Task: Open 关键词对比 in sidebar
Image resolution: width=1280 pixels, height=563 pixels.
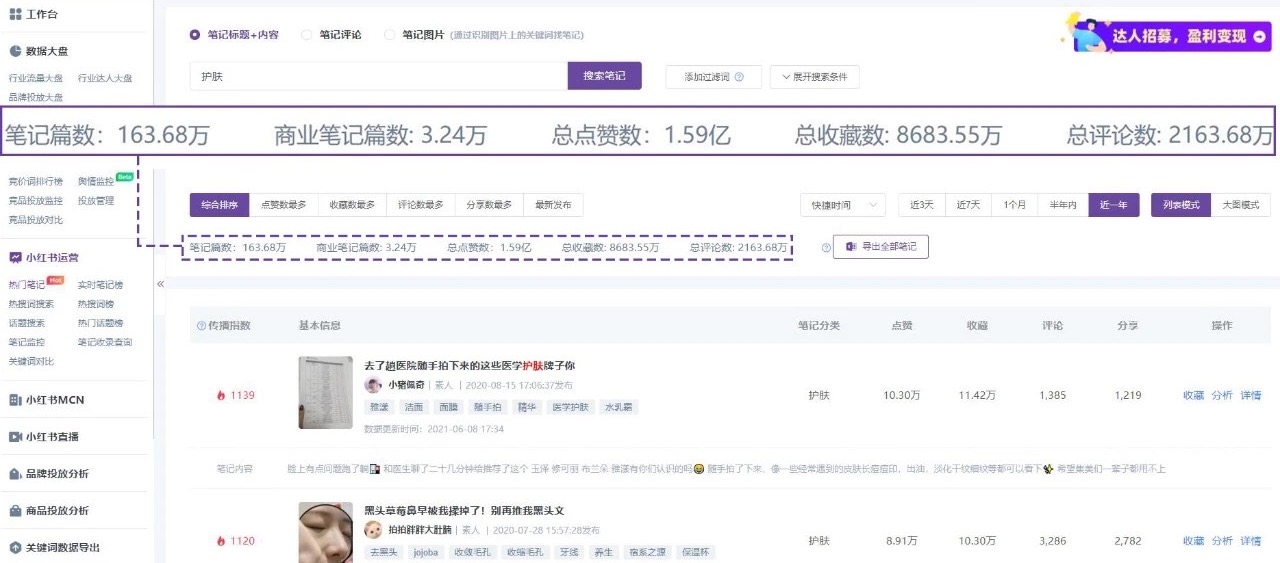Action: click(32, 361)
